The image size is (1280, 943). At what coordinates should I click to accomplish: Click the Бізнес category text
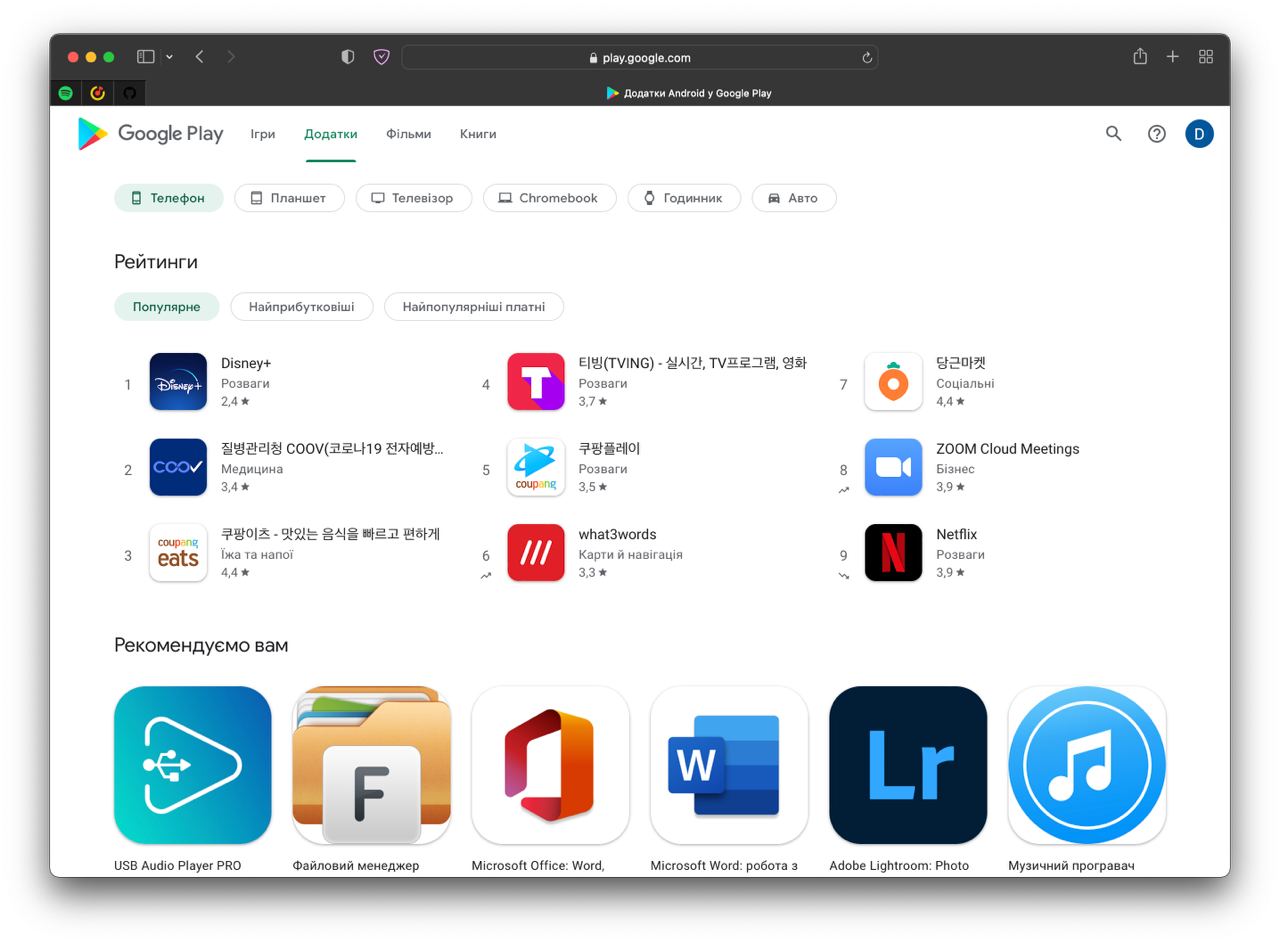pyautogui.click(x=955, y=469)
